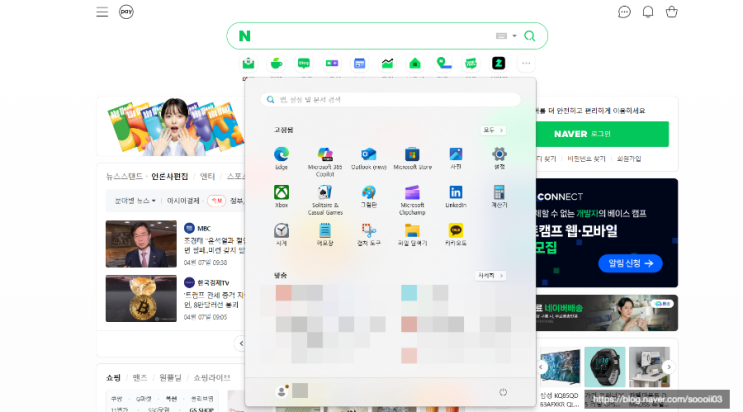743x412 pixels.
Task: Open 네이버배송 banner
Action: pos(607,313)
